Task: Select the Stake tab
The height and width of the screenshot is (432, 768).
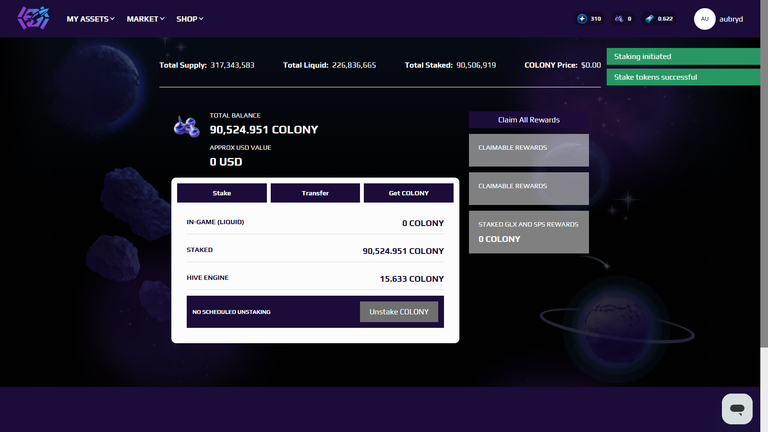Action: coord(222,193)
